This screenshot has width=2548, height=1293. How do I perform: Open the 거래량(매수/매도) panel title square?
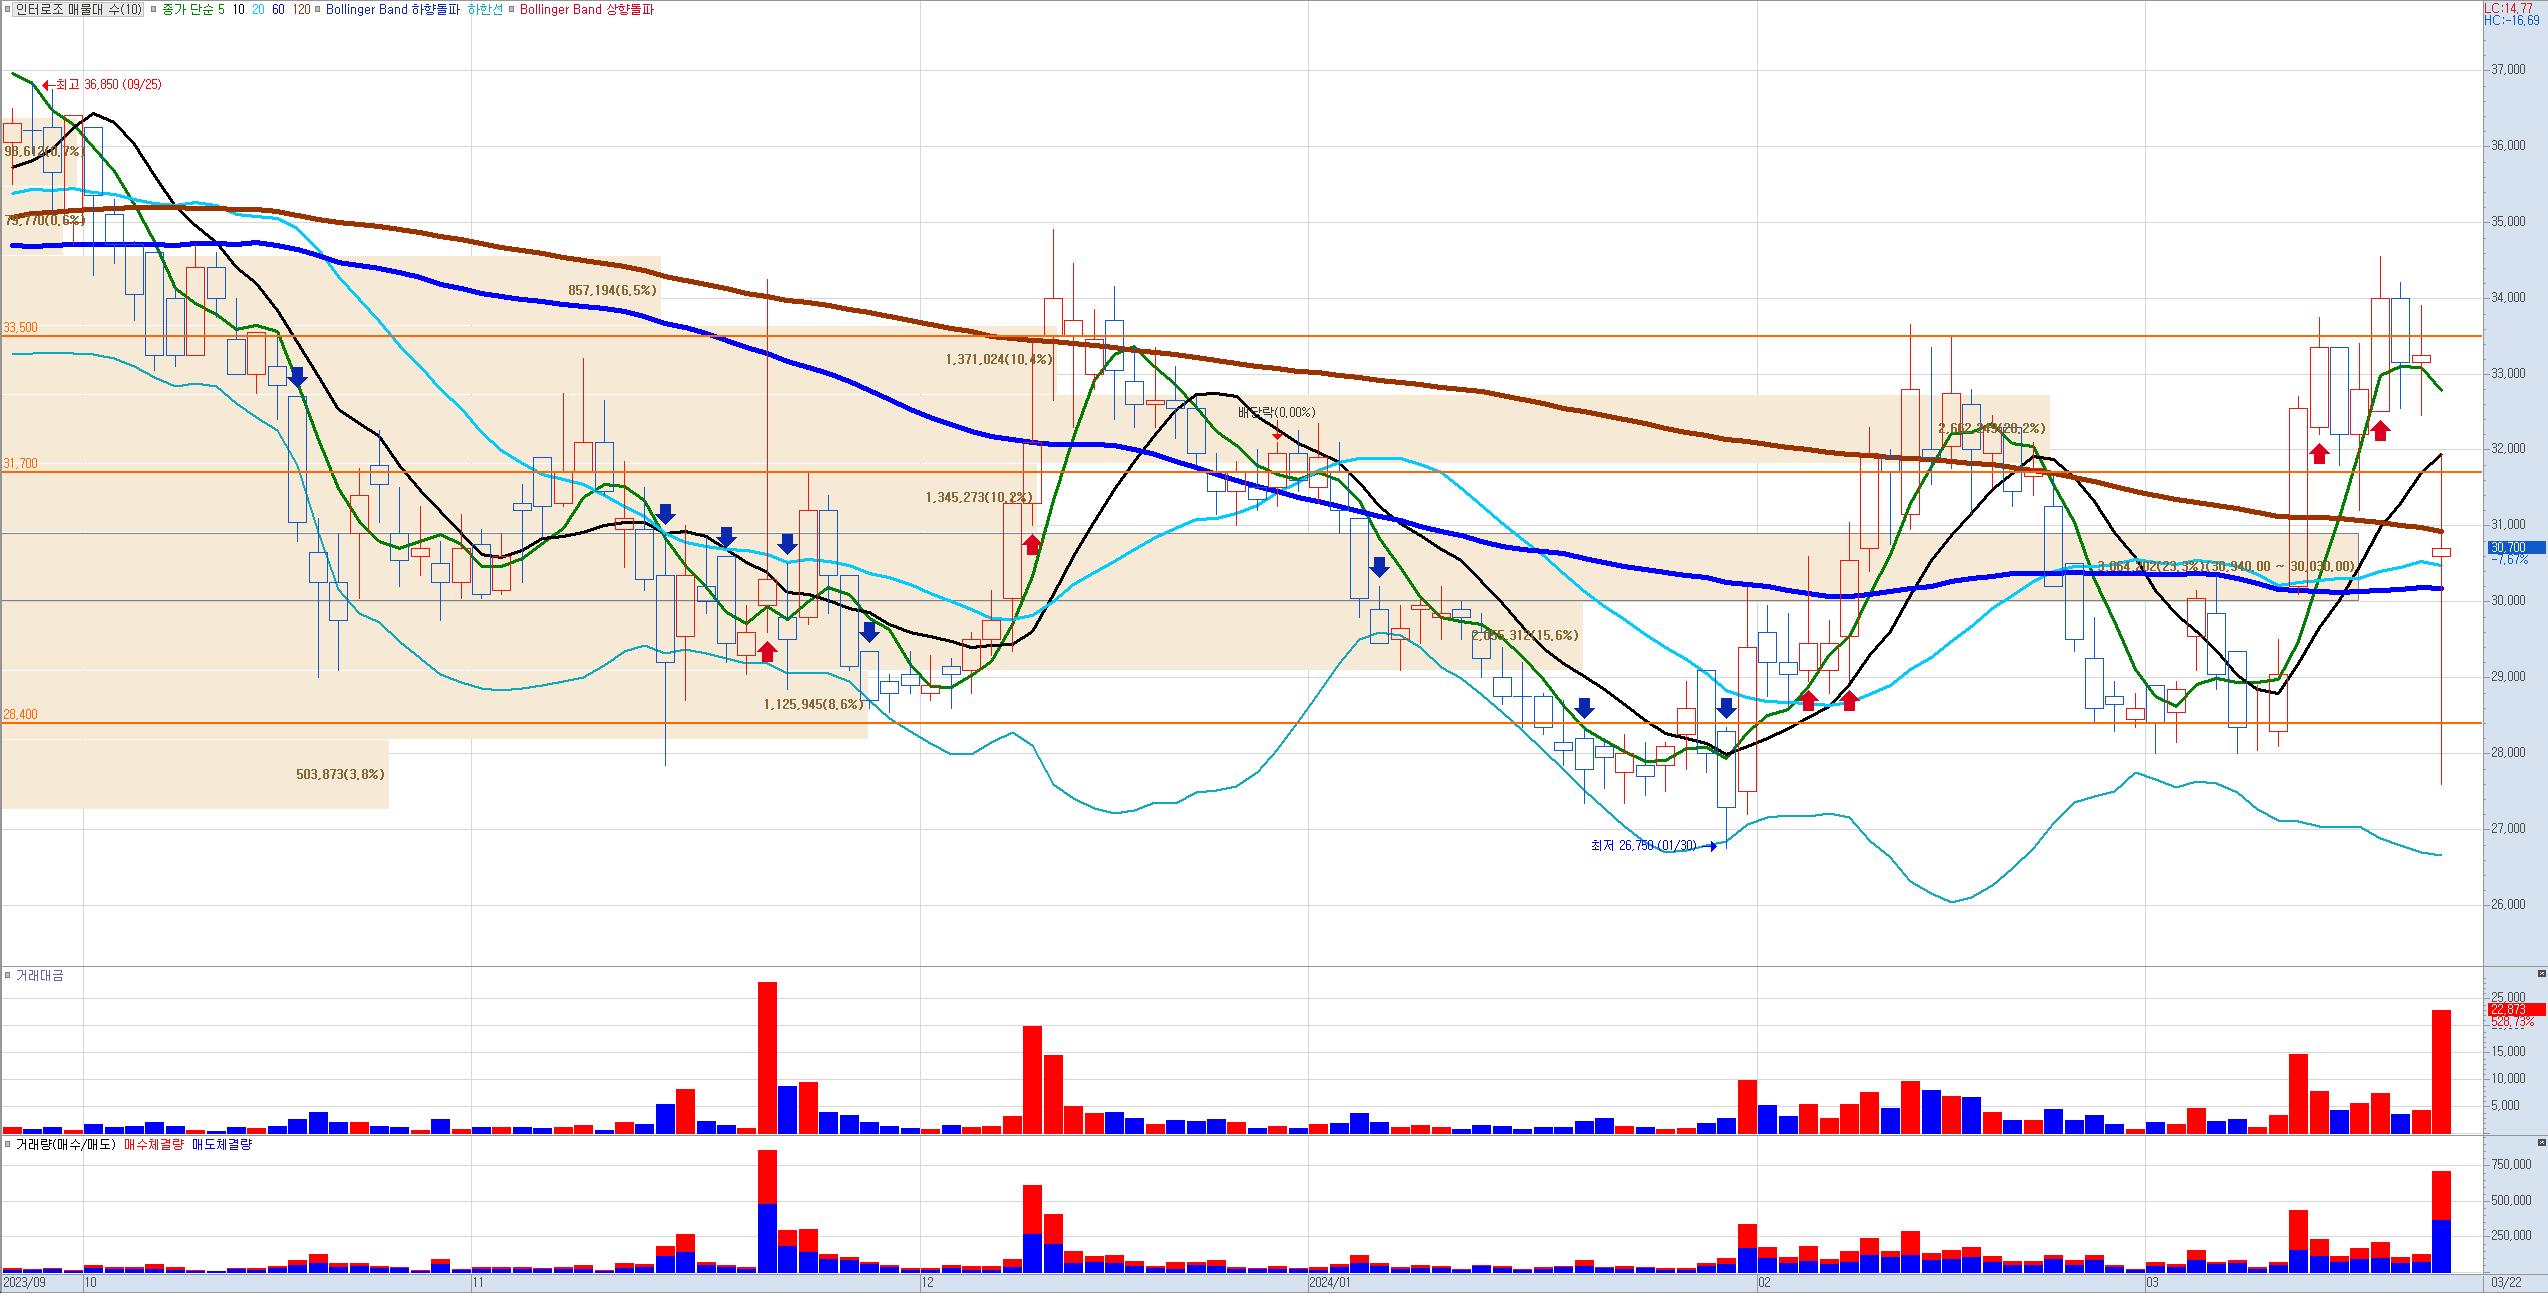point(8,1144)
